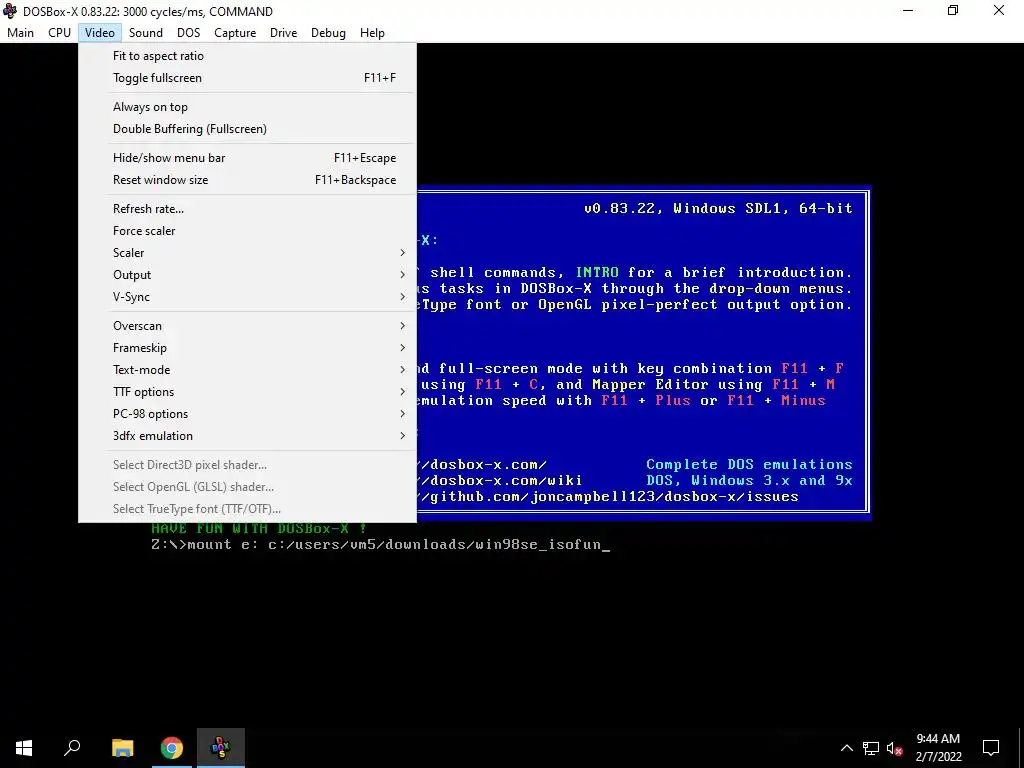Click the green INTRO word
The image size is (1024, 768).
pyautogui.click(x=597, y=272)
